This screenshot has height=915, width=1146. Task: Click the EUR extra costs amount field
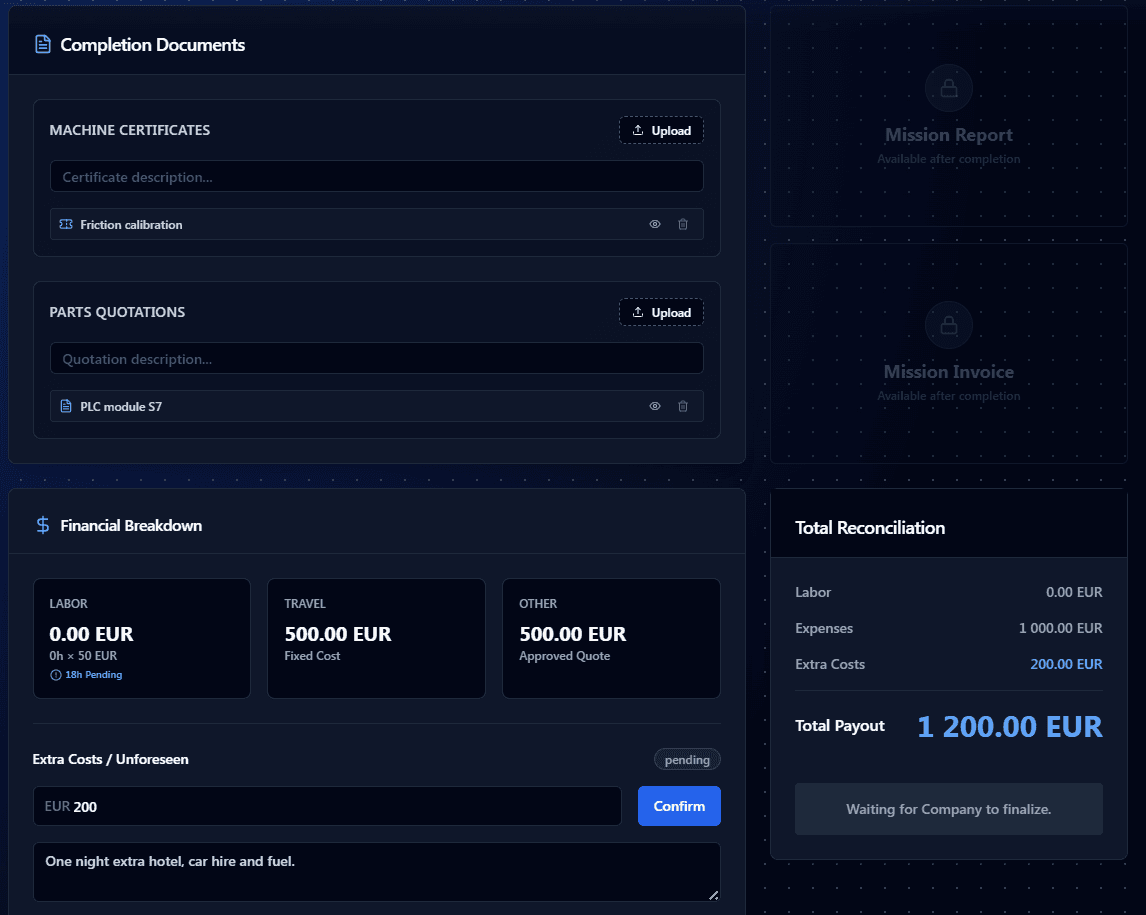[340, 806]
